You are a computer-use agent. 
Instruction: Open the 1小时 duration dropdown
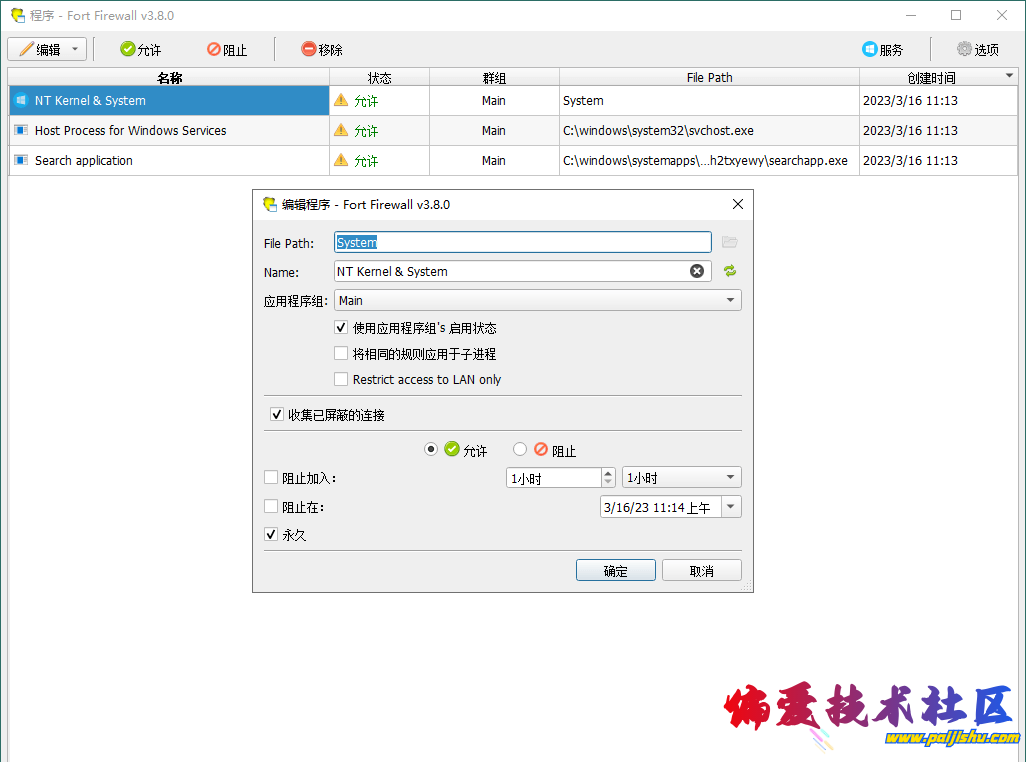(730, 478)
